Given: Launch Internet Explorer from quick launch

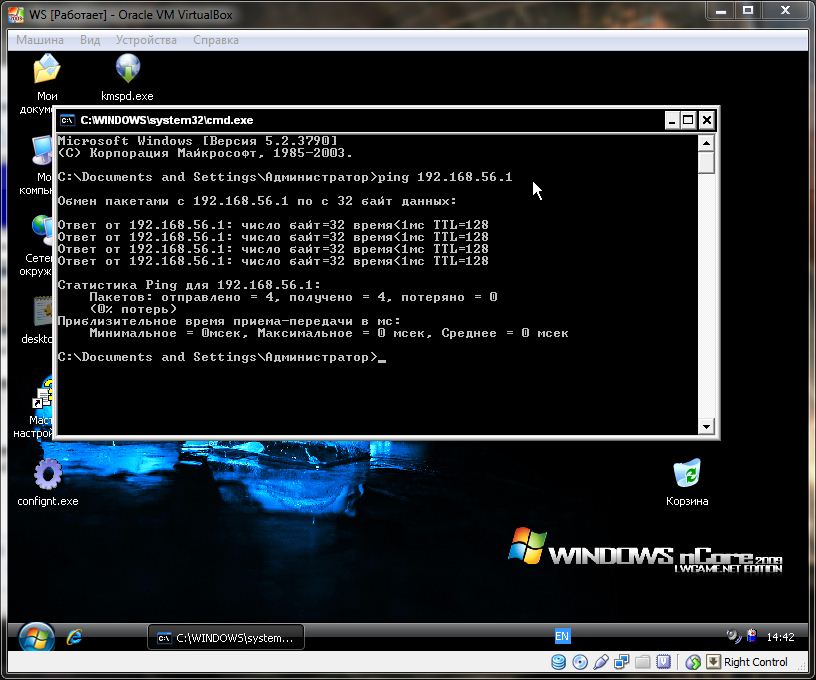Looking at the screenshot, I should click(x=74, y=637).
